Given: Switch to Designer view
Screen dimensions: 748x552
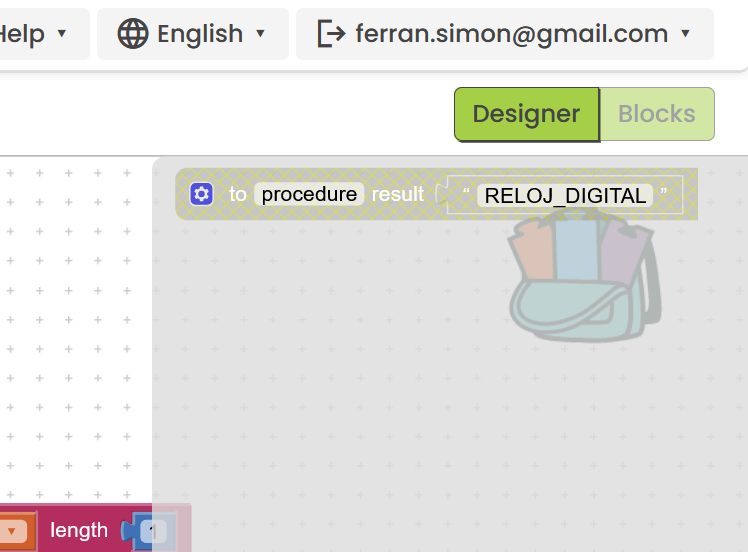Looking at the screenshot, I should (x=526, y=114).
